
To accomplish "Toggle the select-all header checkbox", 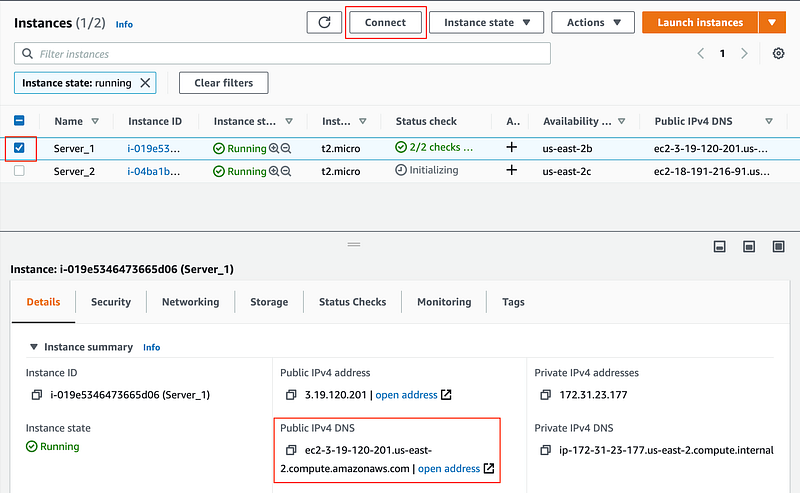I will [x=19, y=121].
